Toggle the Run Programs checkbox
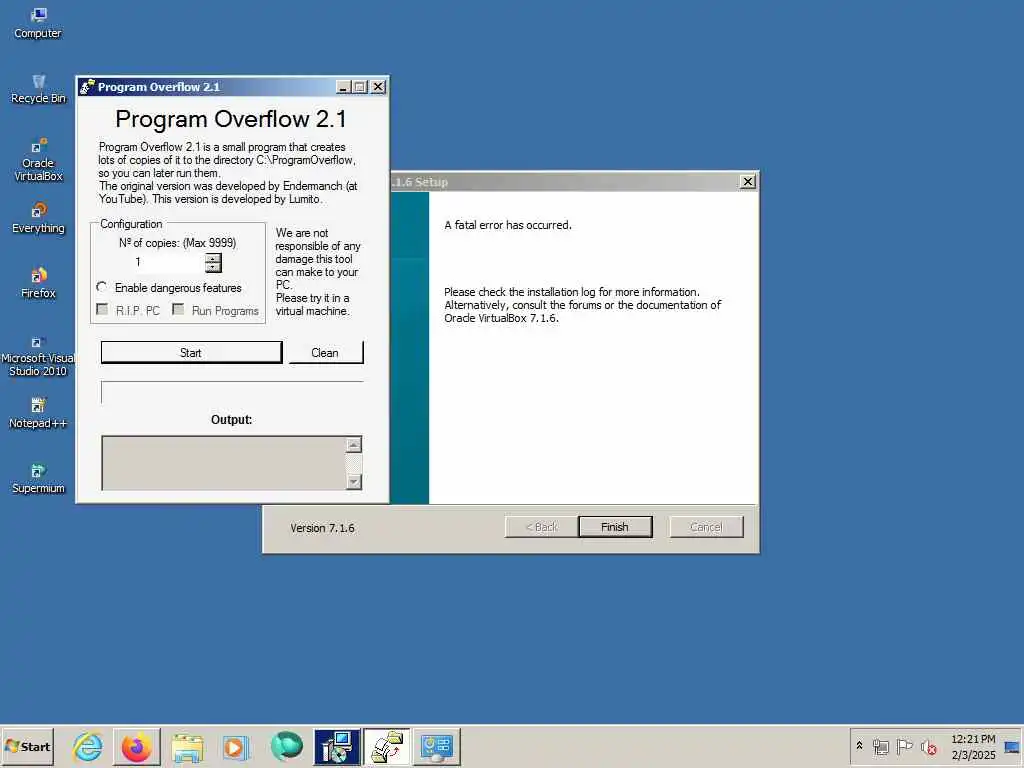1024x768 pixels. (x=178, y=310)
